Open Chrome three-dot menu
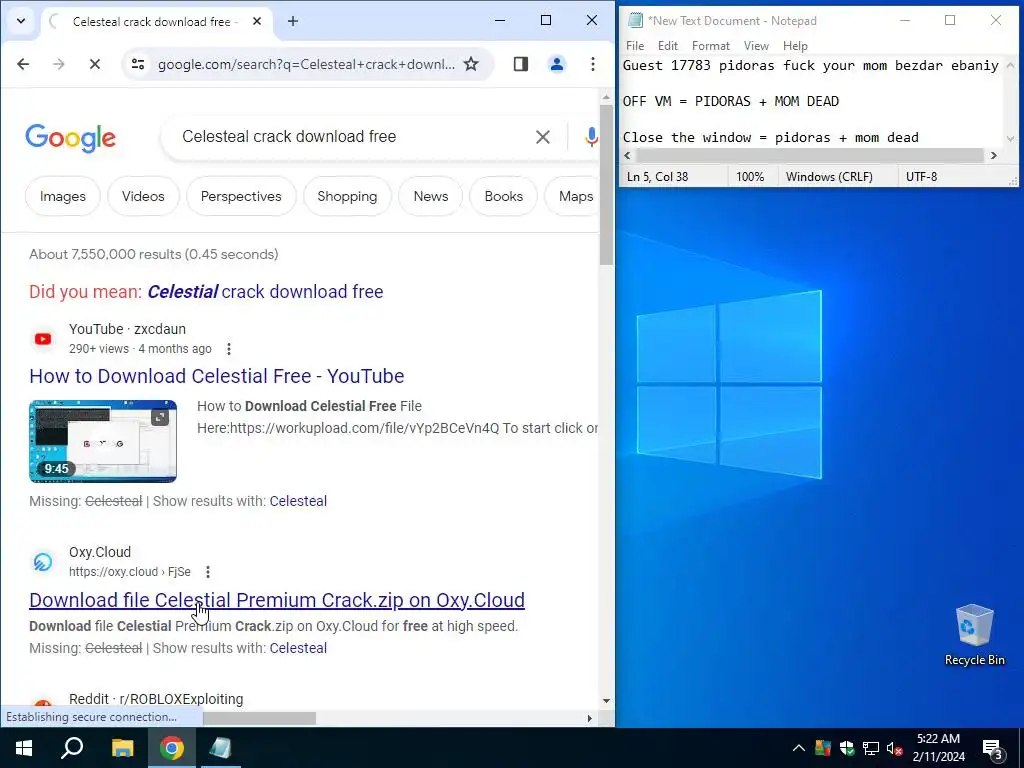1024x768 pixels. tap(593, 64)
